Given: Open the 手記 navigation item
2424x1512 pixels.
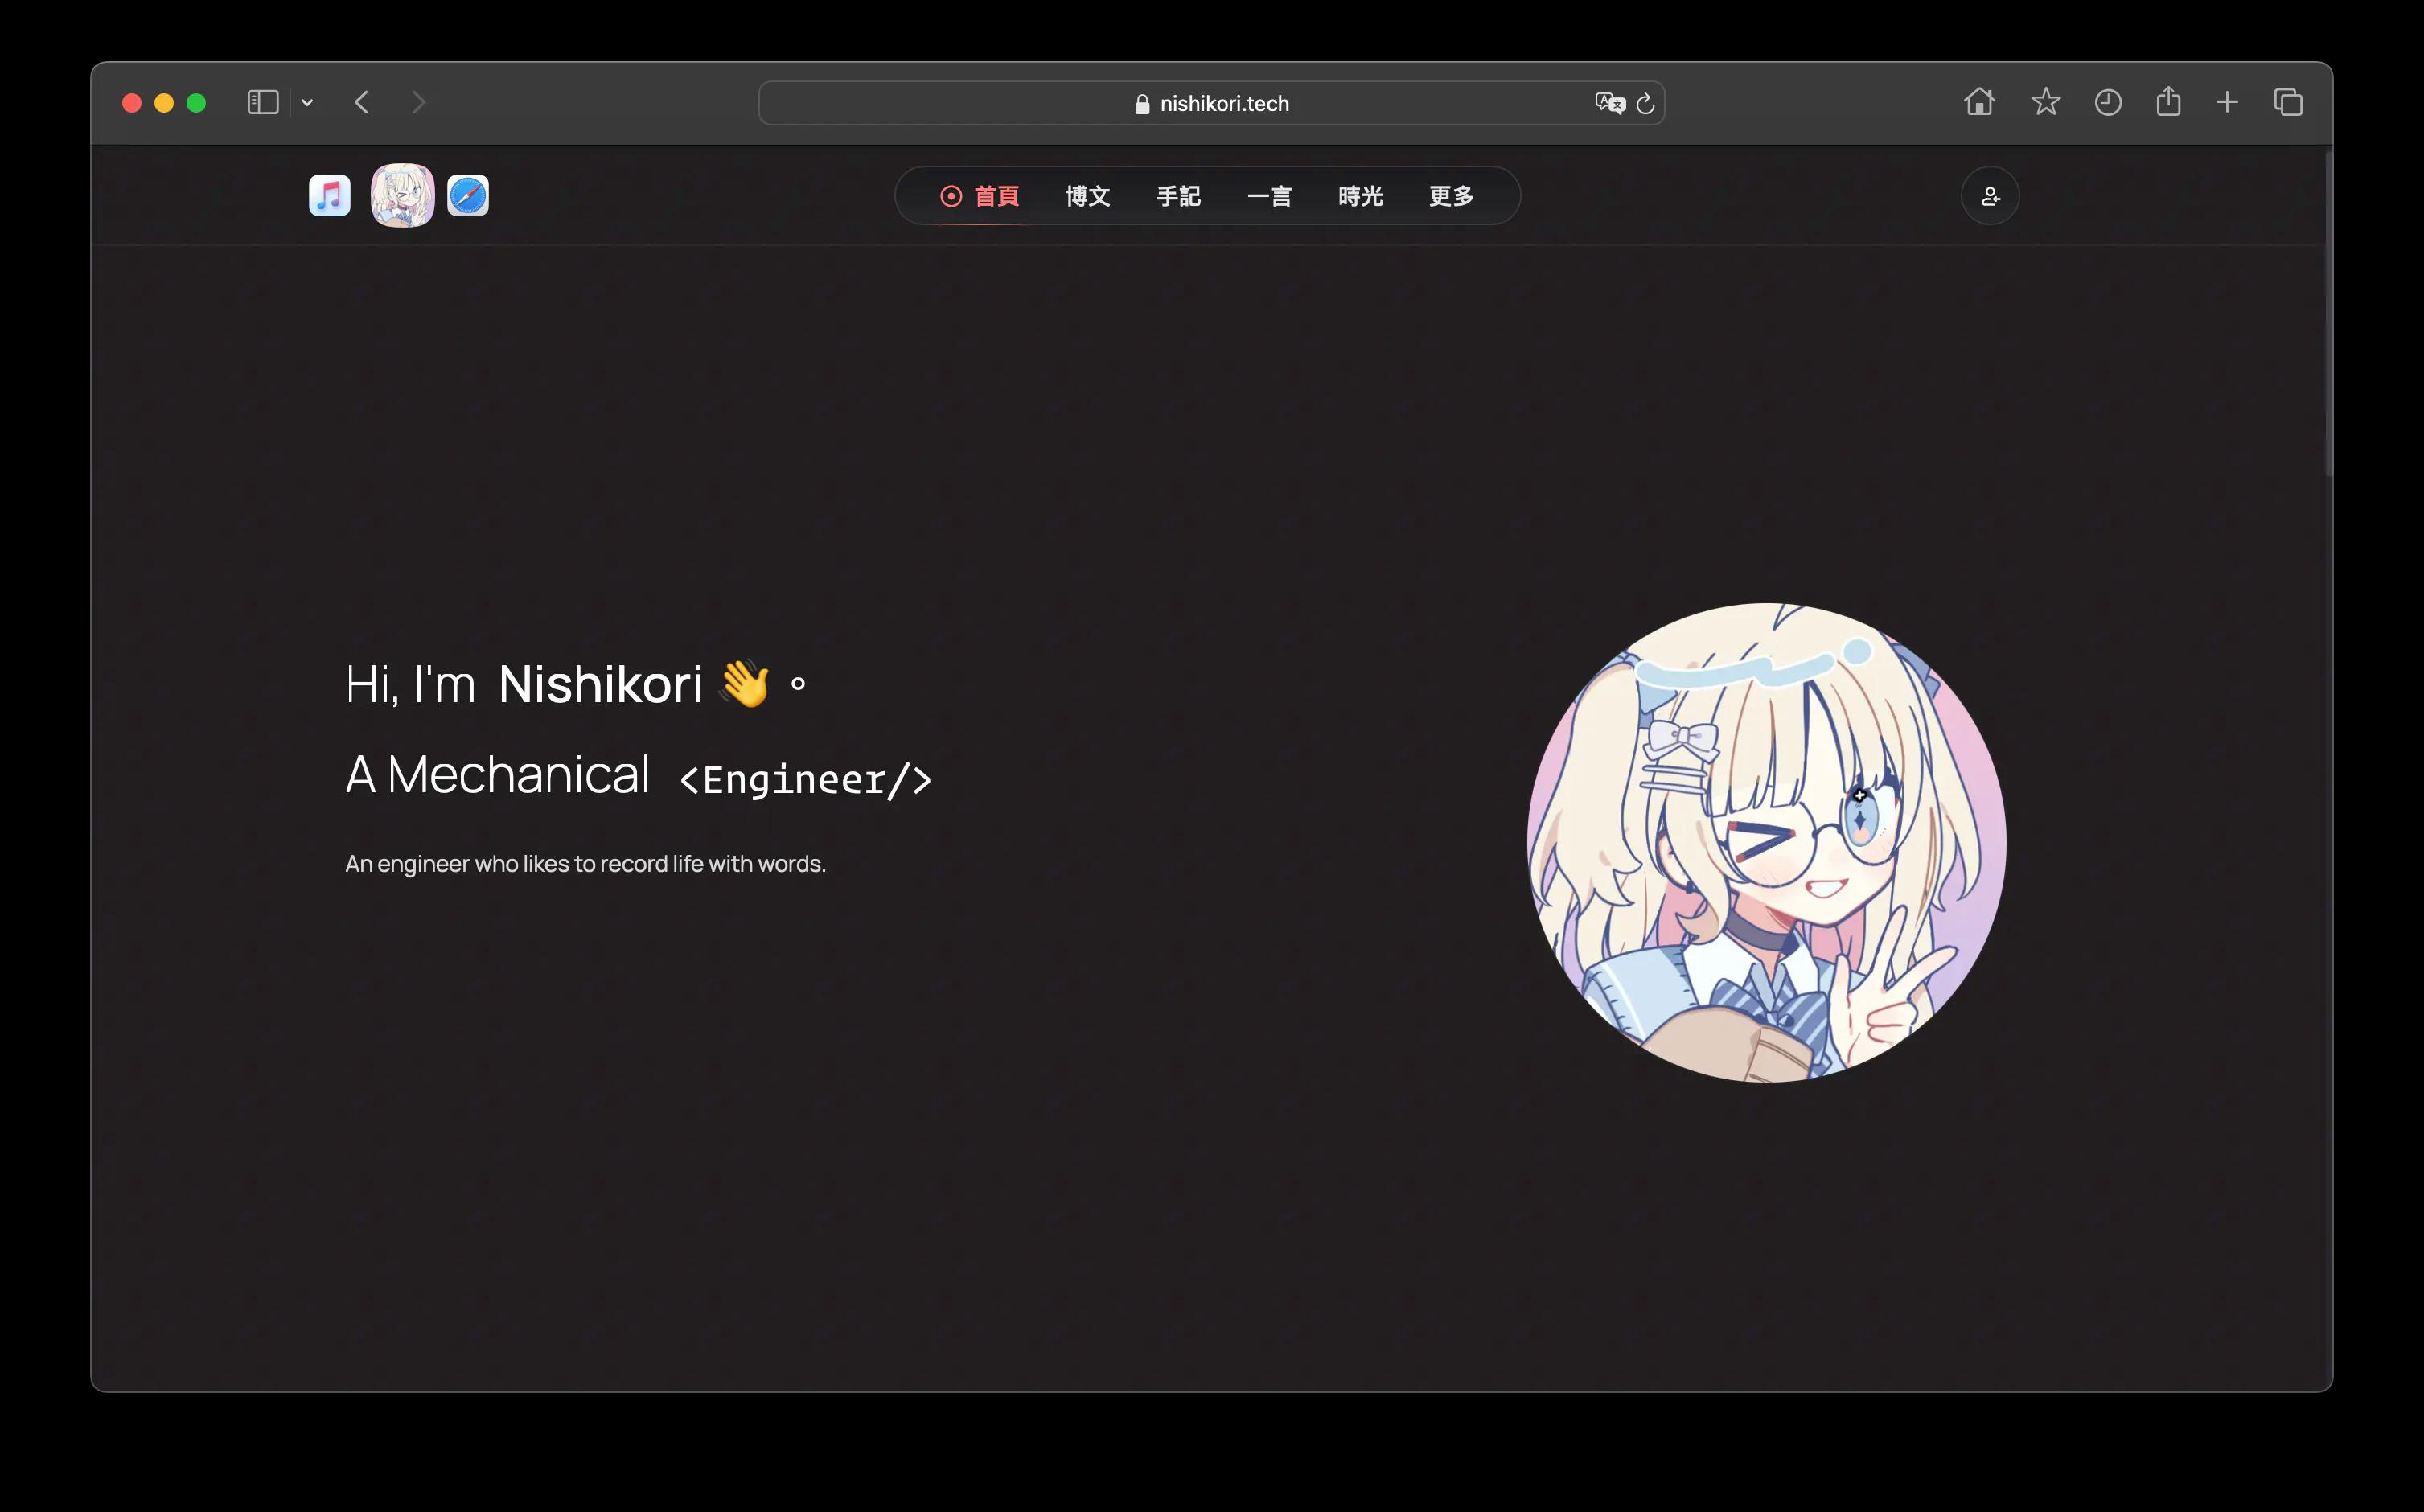Looking at the screenshot, I should [x=1179, y=196].
